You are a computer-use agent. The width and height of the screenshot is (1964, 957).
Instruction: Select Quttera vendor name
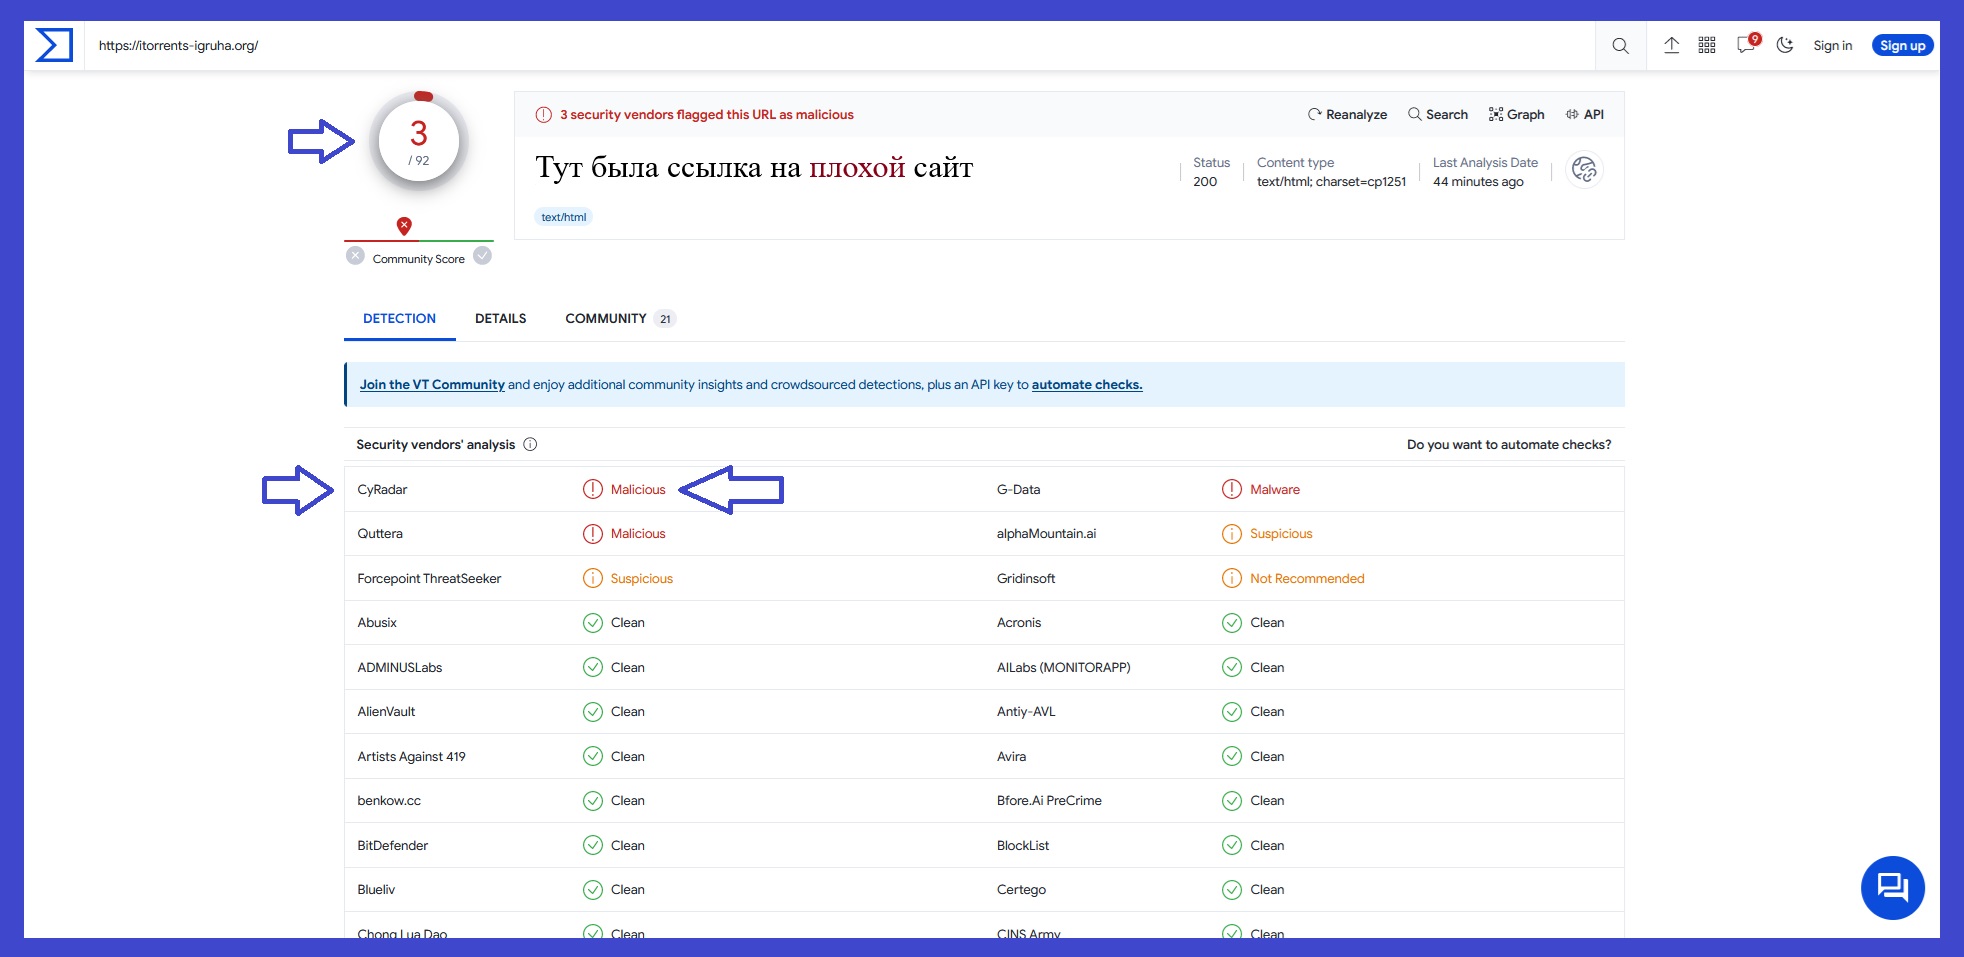click(x=380, y=533)
